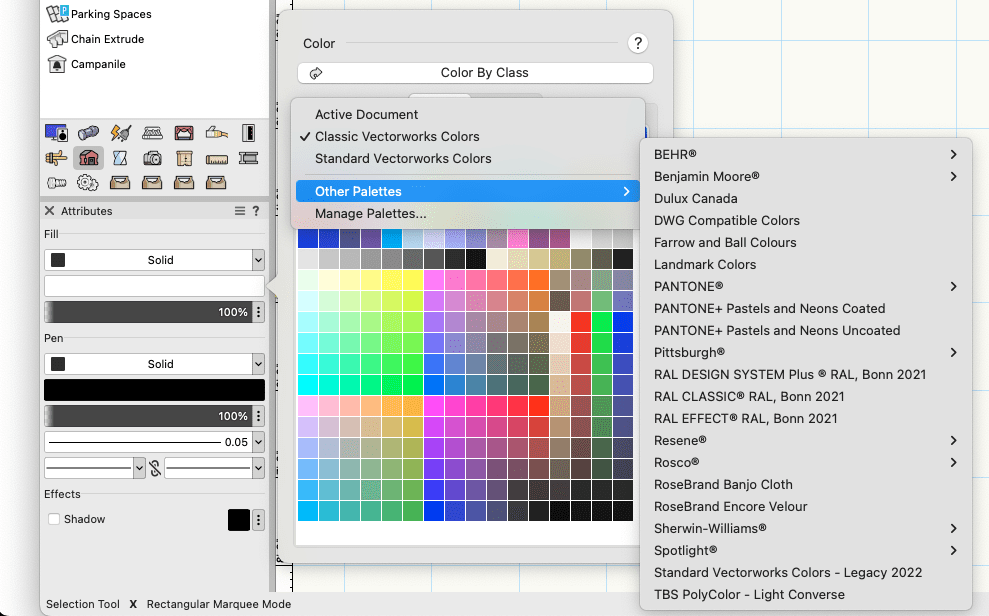The width and height of the screenshot is (989, 616).
Task: Expand the BEHR® submenu
Action: (x=806, y=154)
